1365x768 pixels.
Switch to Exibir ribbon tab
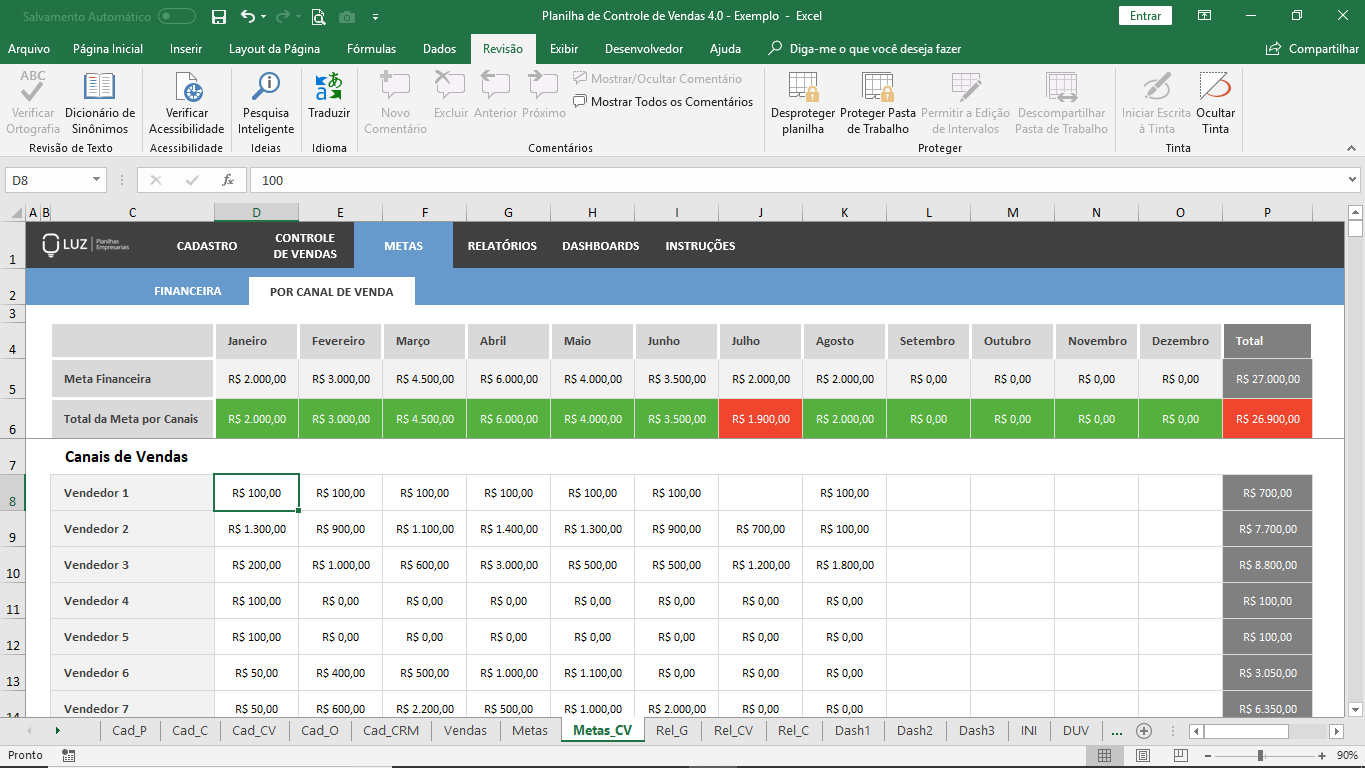tap(564, 48)
